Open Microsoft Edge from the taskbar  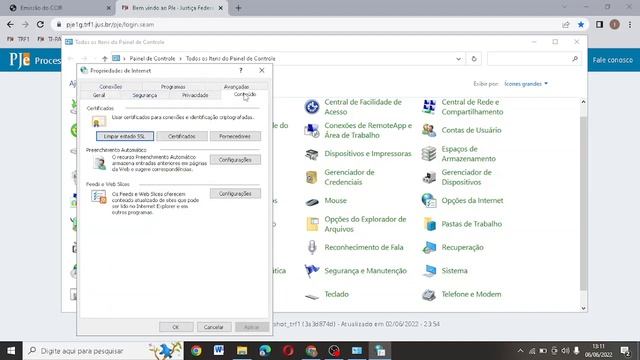click(265, 351)
